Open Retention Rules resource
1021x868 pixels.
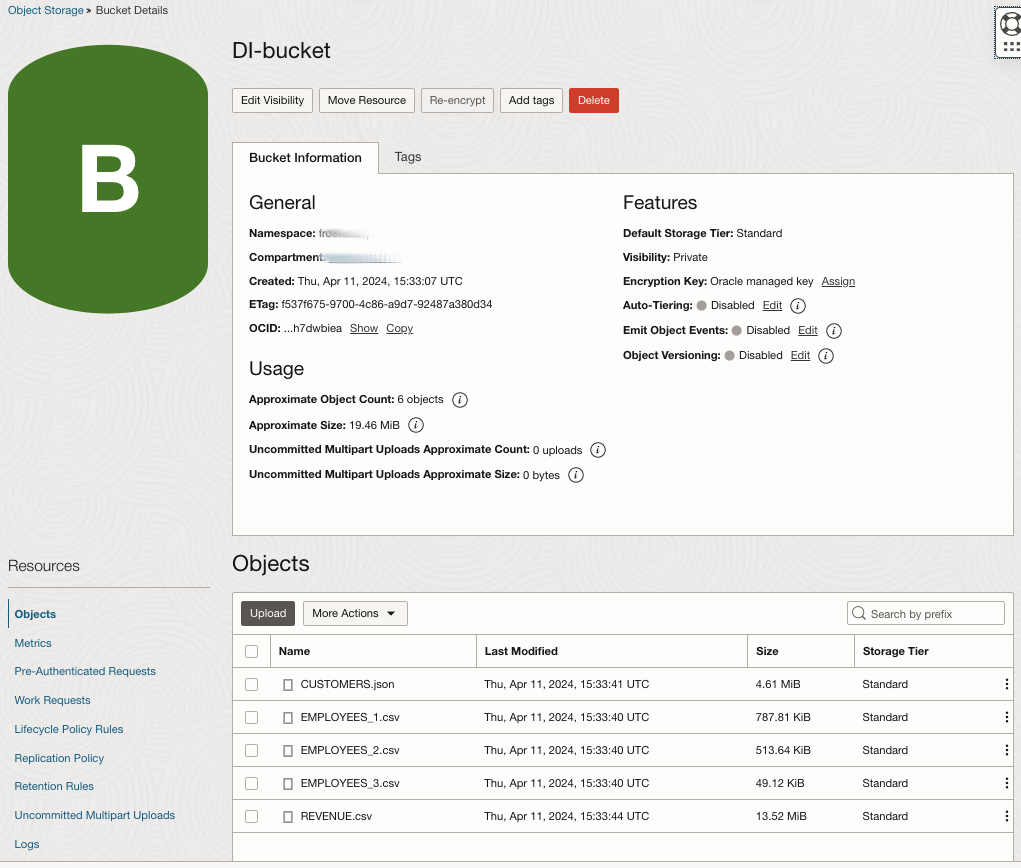[x=54, y=787]
